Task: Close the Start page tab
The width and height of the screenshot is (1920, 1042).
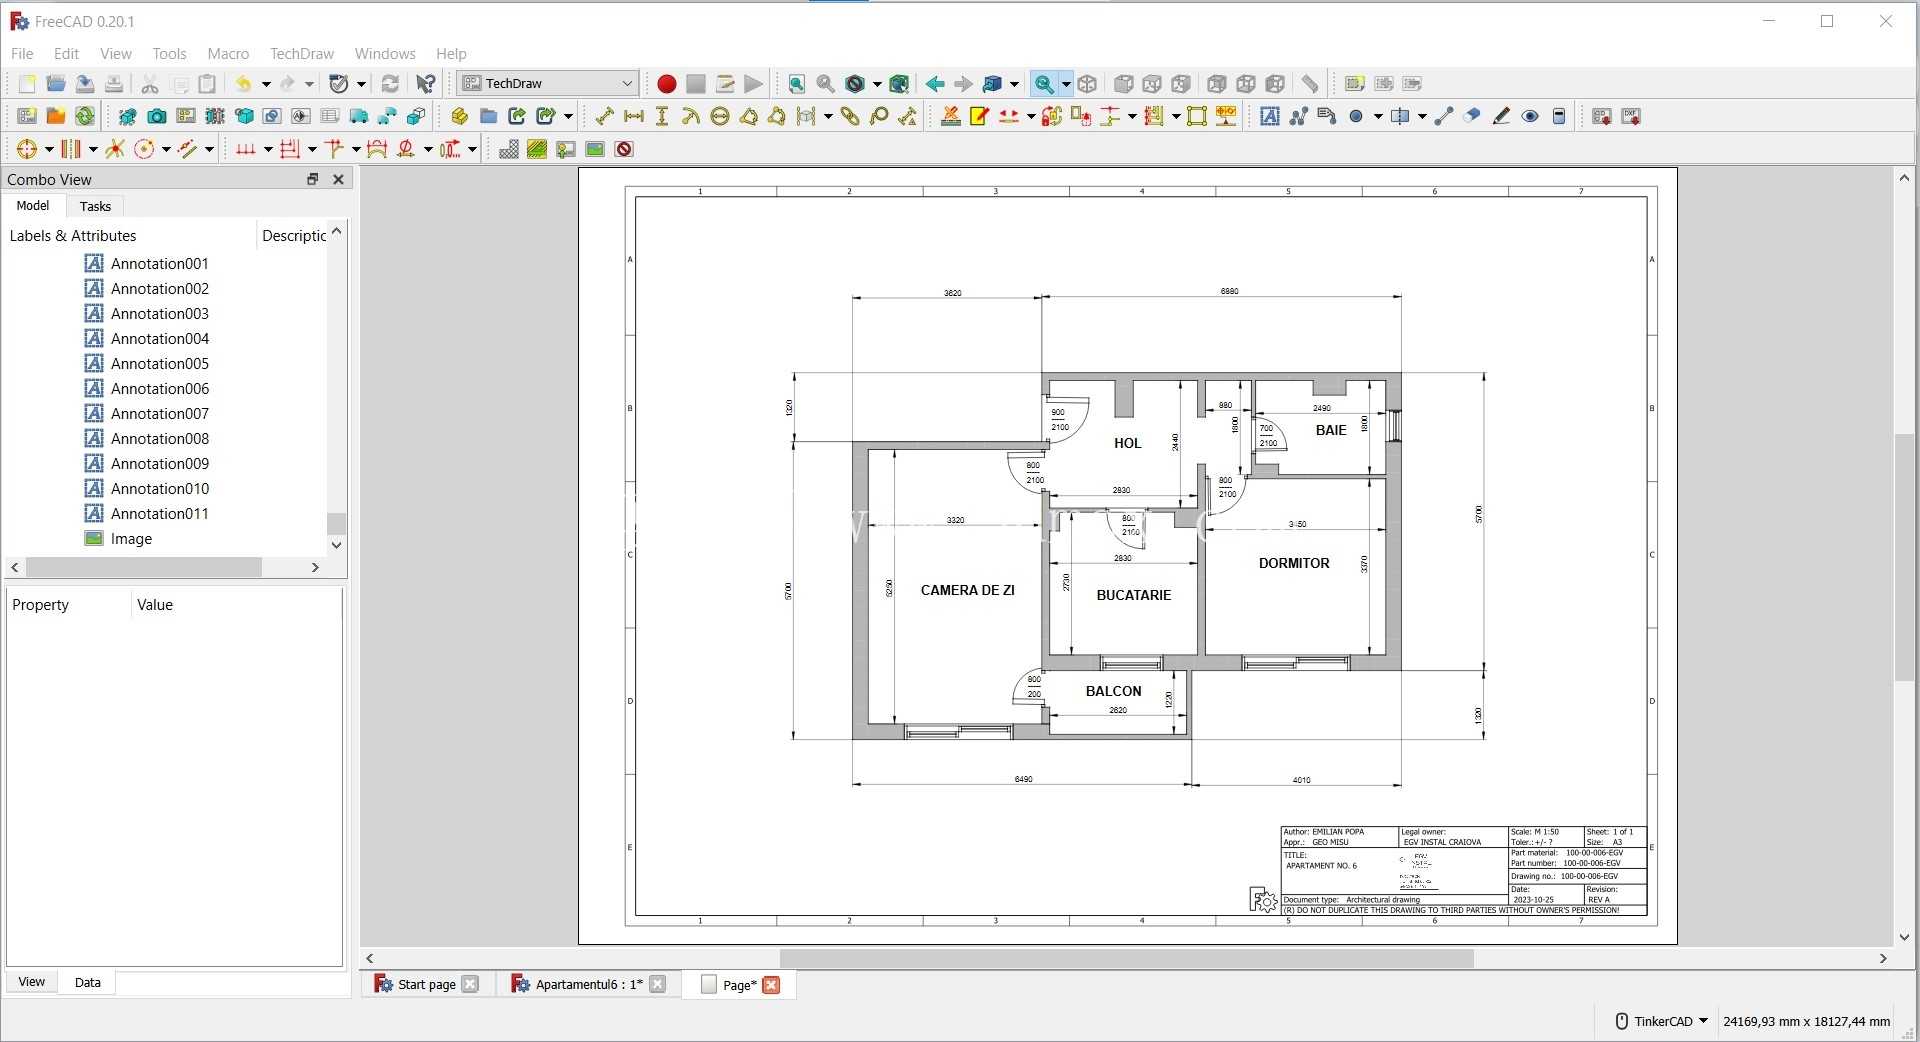Action: coord(471,984)
